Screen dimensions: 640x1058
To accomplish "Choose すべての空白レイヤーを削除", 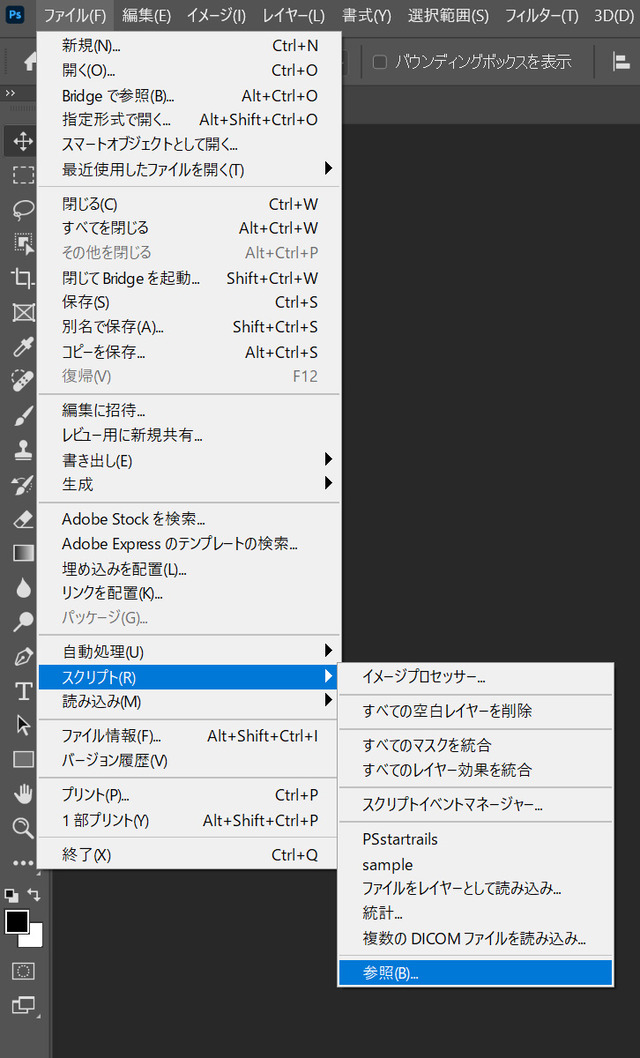I will coord(475,711).
